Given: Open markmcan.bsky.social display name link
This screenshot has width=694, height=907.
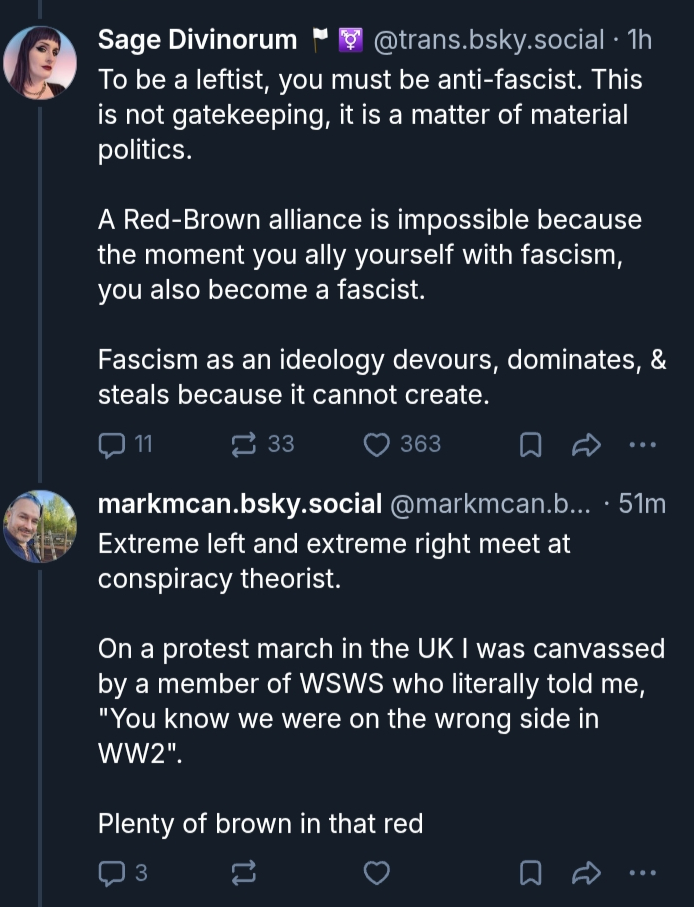Looking at the screenshot, I should pos(240,504).
